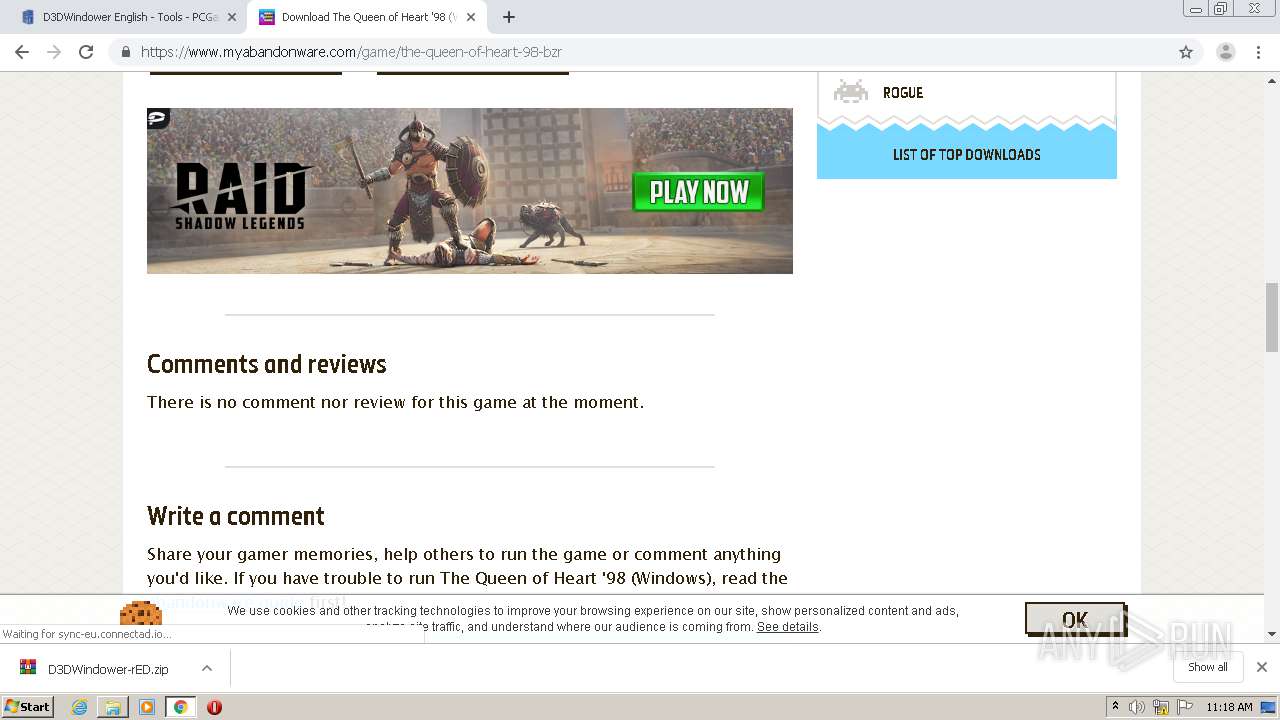Image resolution: width=1280 pixels, height=720 pixels.
Task: Open the media player taskbar icon
Action: click(147, 707)
